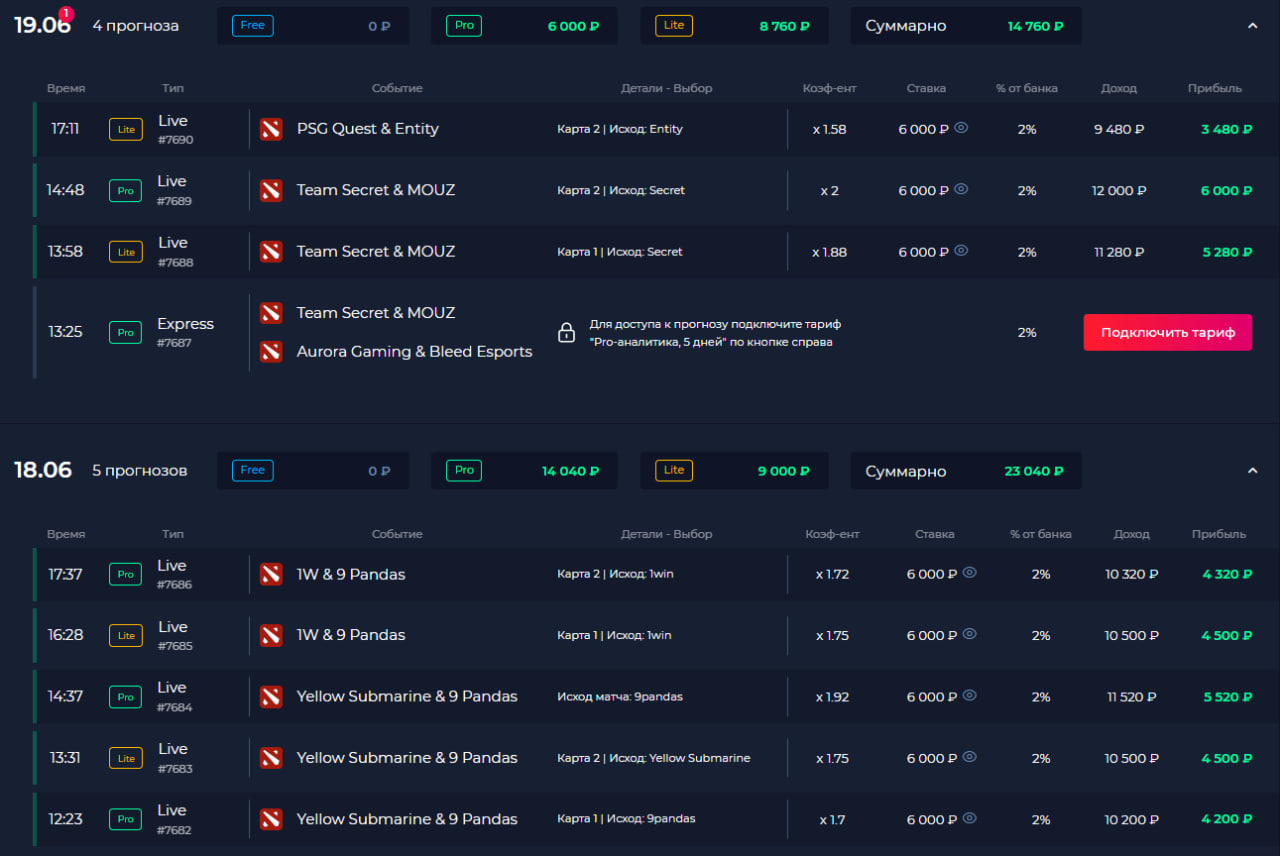Click Lite badge in the 13:31 row
This screenshot has width=1280, height=856.
(126, 758)
